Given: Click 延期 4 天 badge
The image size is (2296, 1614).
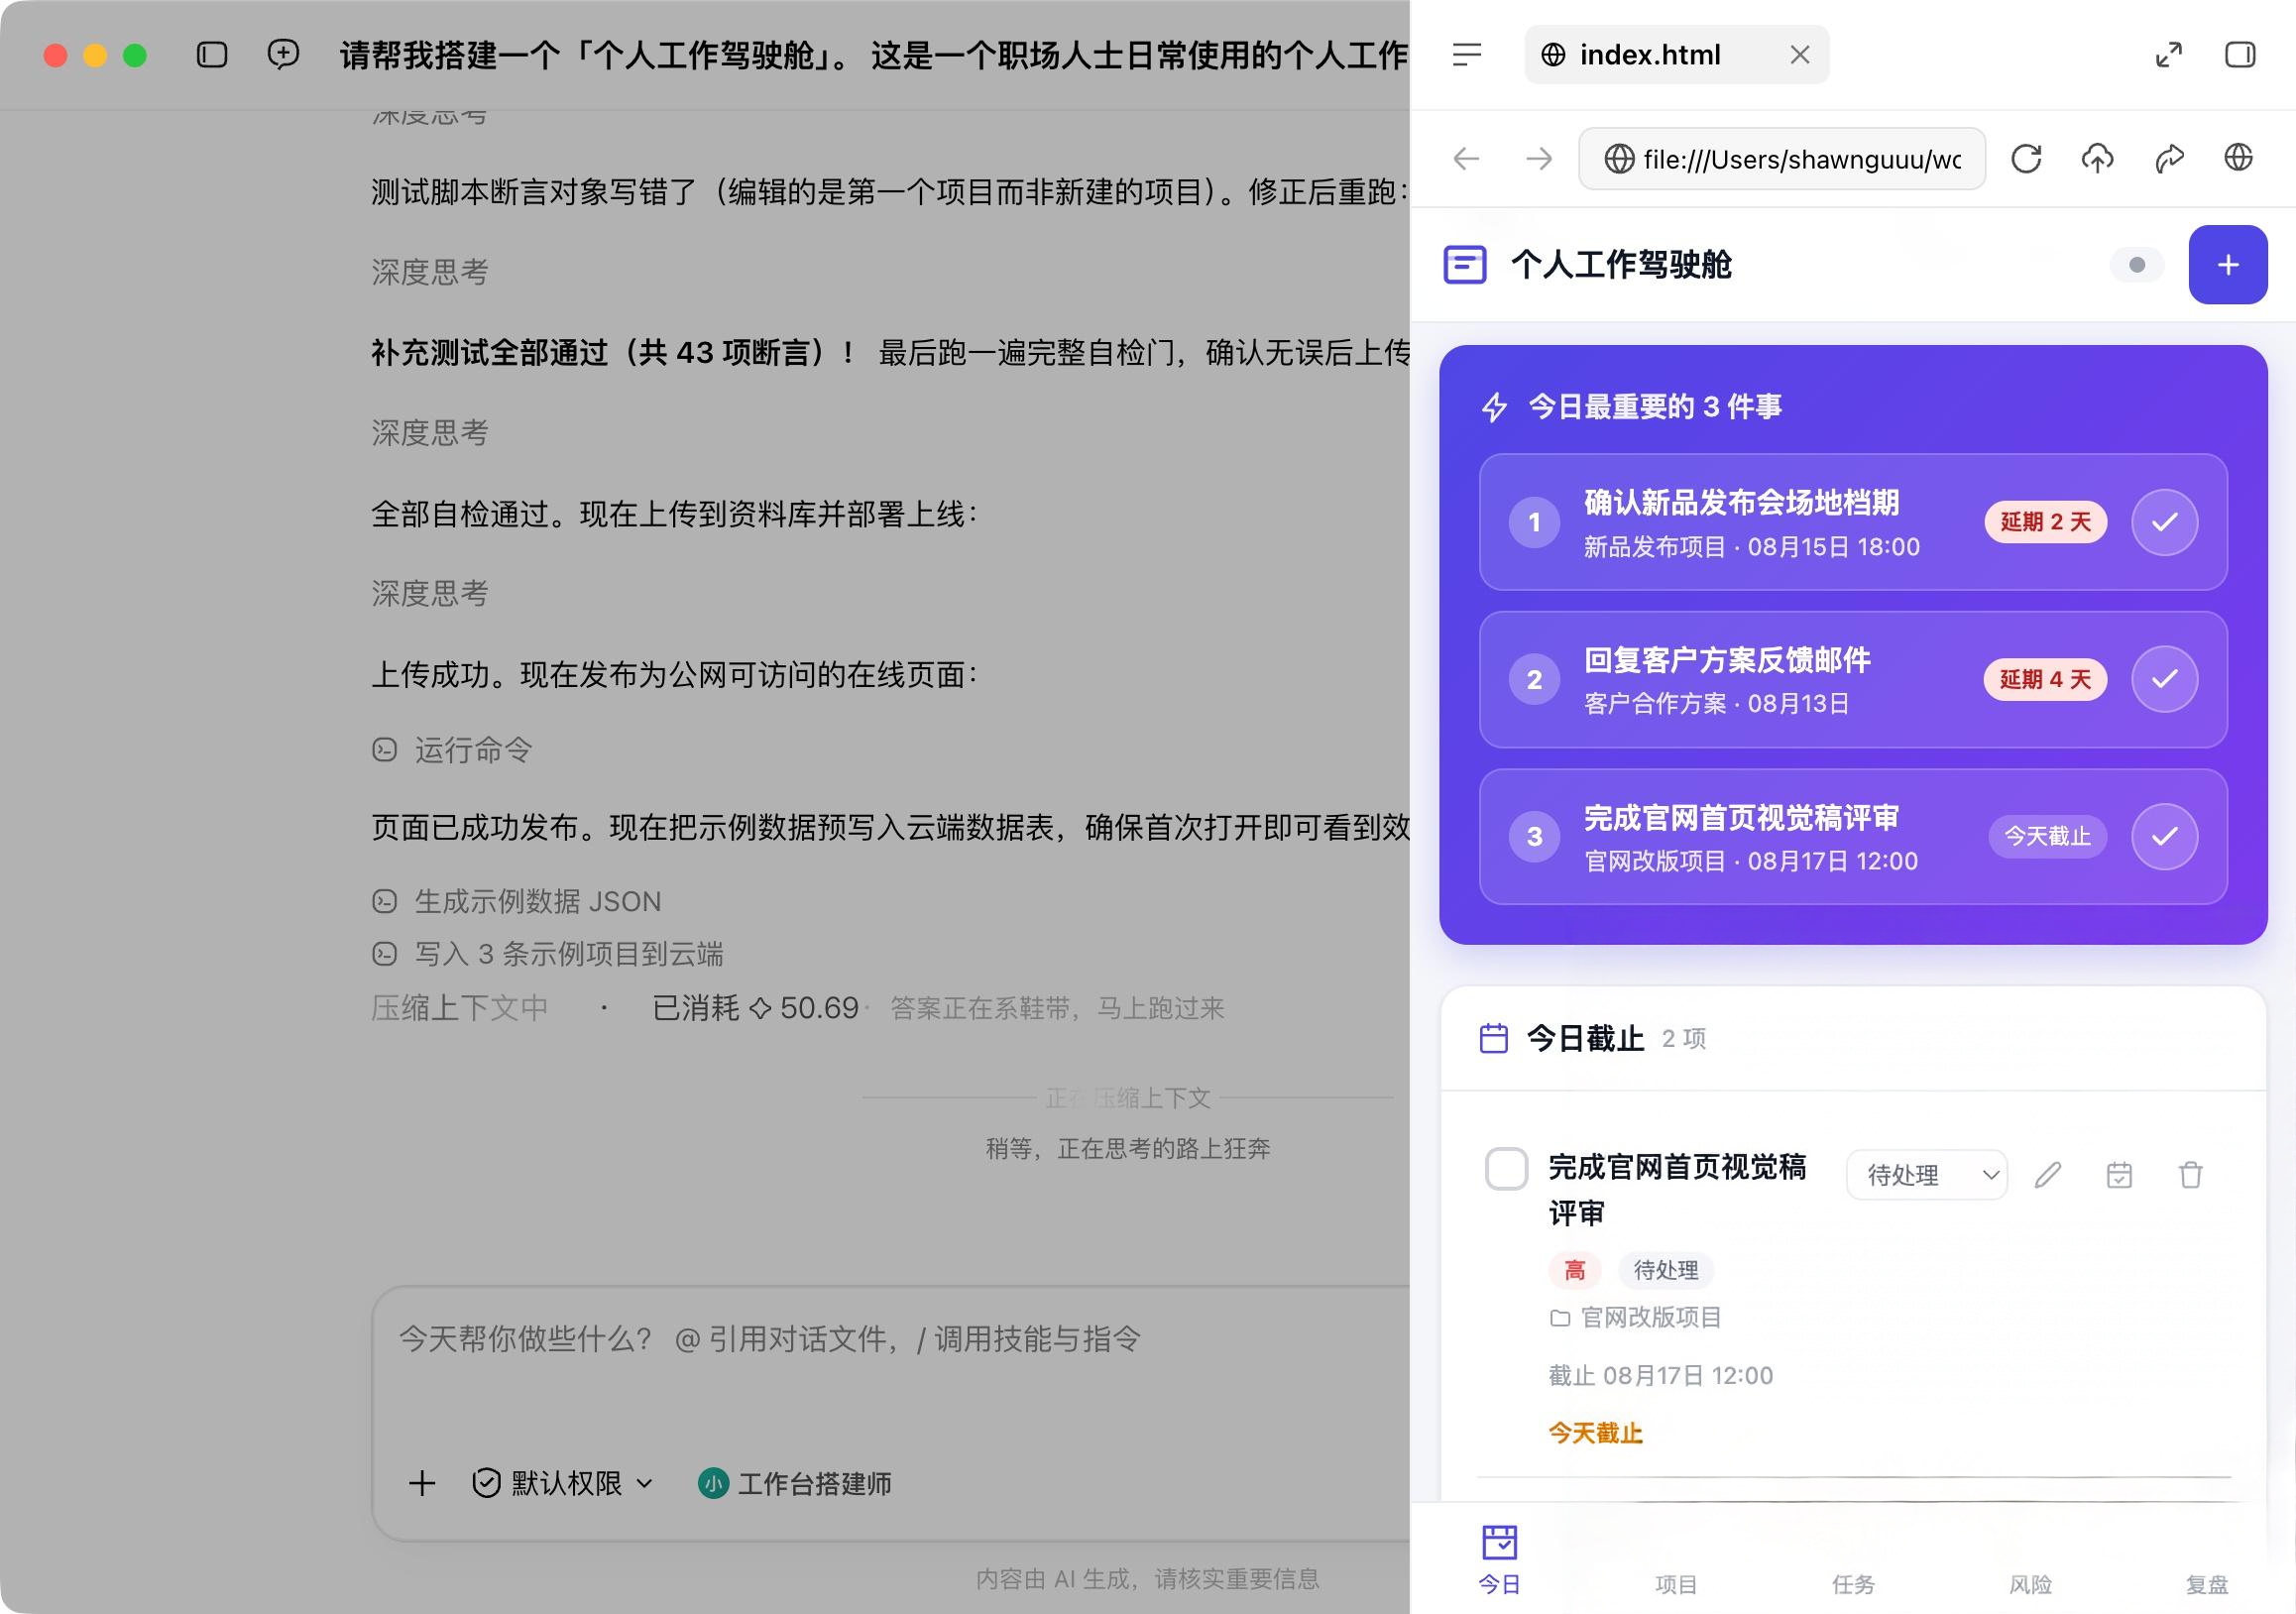Looking at the screenshot, I should click(2046, 679).
